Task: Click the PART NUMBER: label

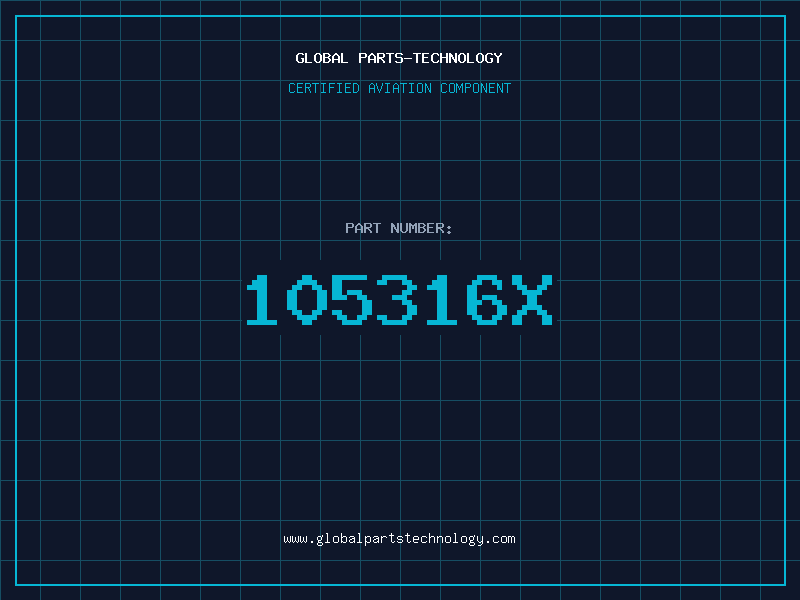Action: coord(399,228)
